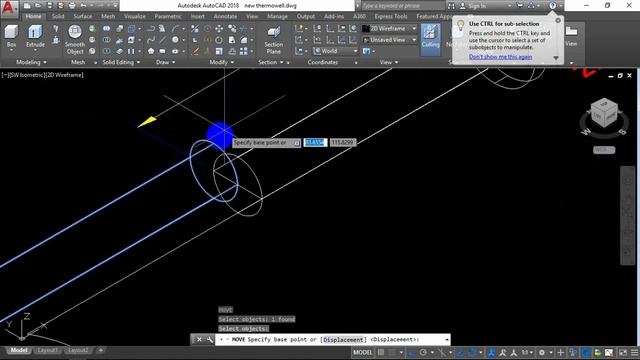
Task: Open the Express Tools ribbon tab
Action: point(391,16)
